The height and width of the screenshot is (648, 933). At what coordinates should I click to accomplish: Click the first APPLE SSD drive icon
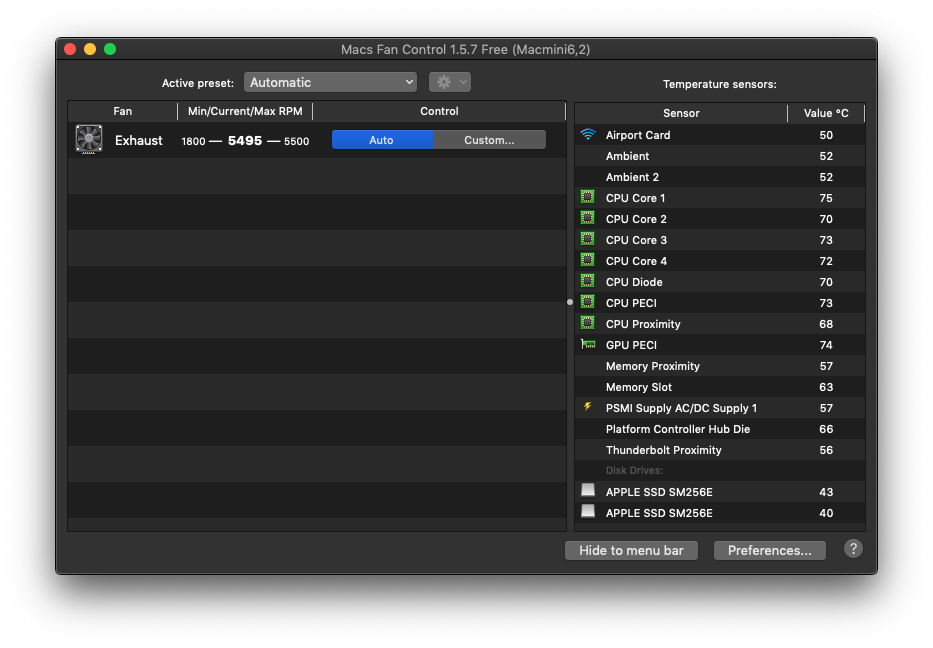(x=588, y=491)
